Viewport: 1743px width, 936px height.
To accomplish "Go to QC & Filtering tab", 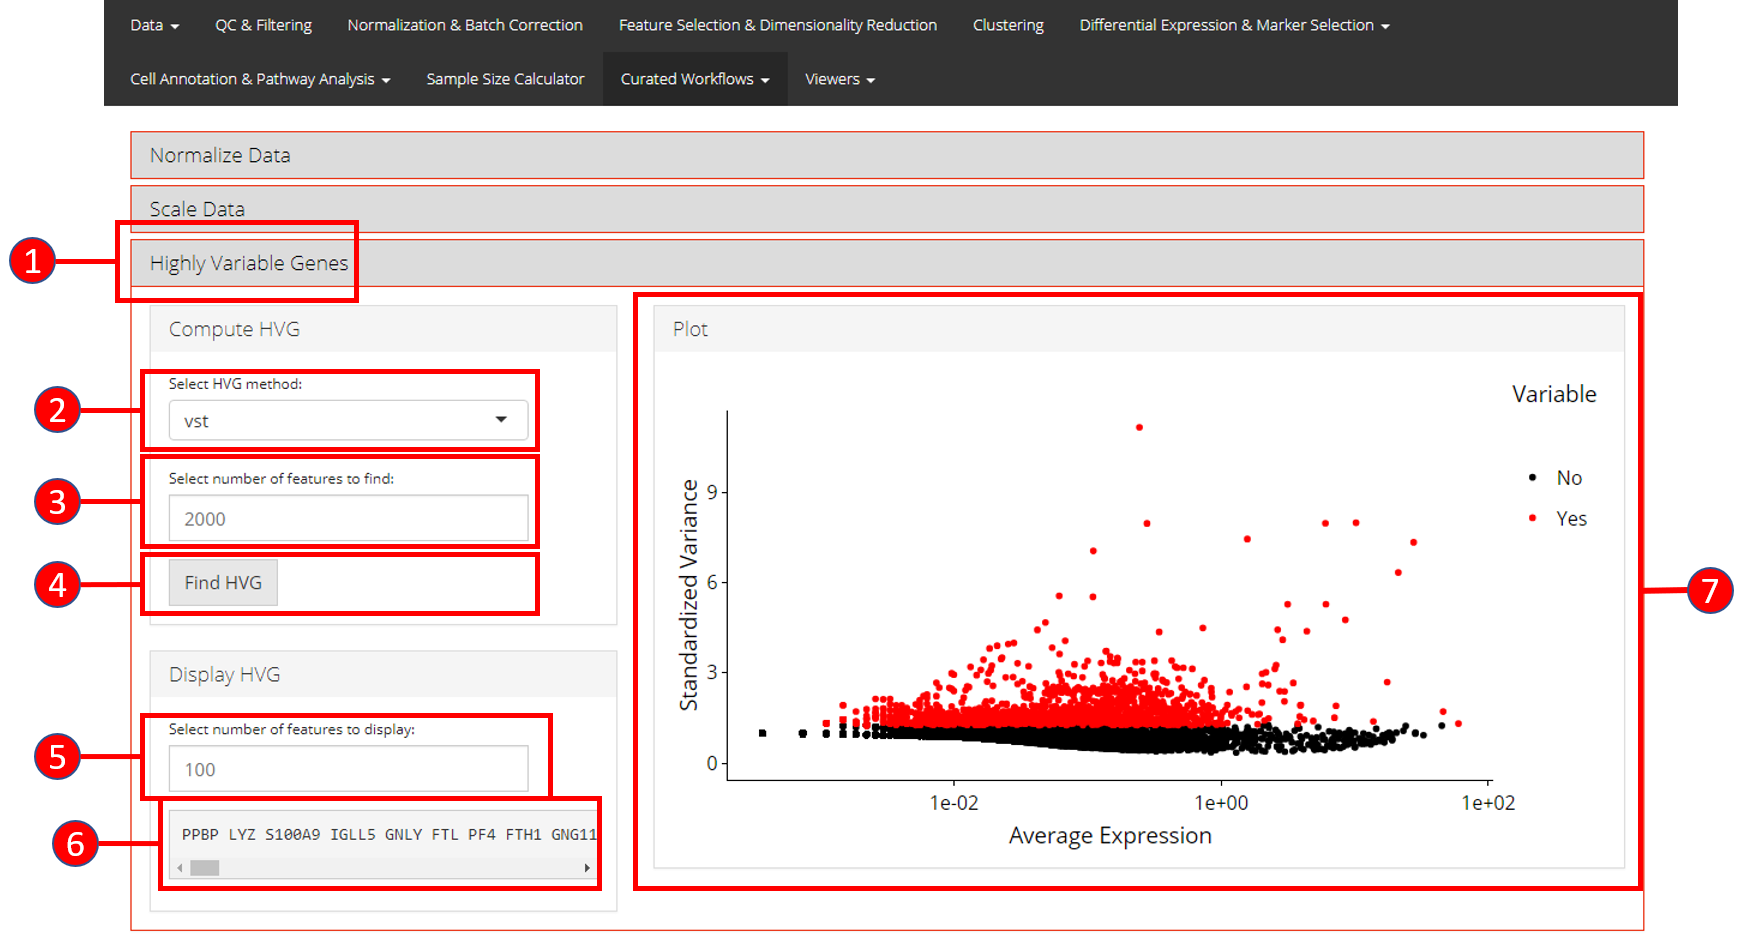I will 263,25.
